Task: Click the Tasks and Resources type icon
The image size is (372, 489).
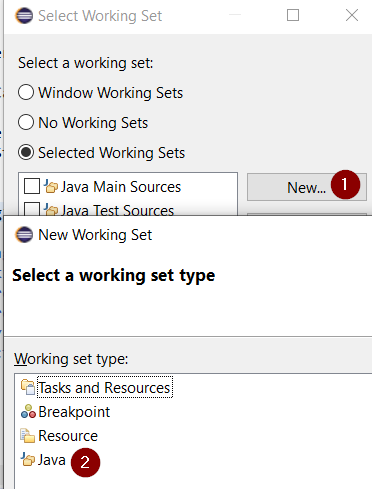Action: [28, 387]
